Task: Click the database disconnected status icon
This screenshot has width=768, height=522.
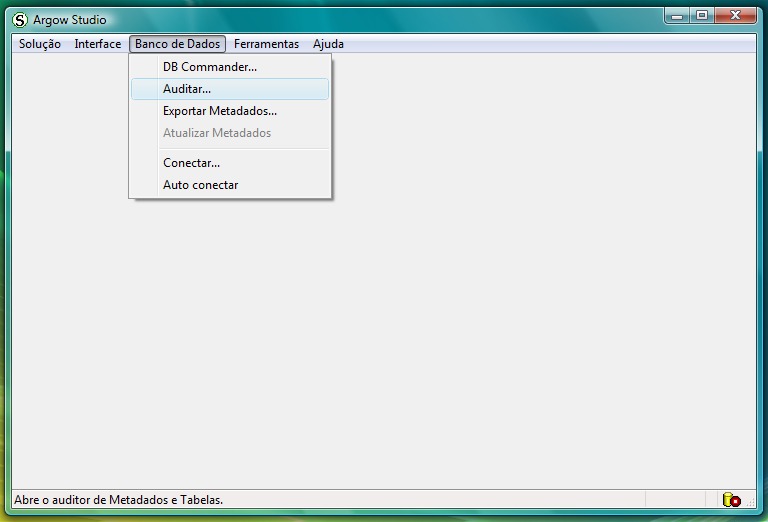Action: [731, 500]
